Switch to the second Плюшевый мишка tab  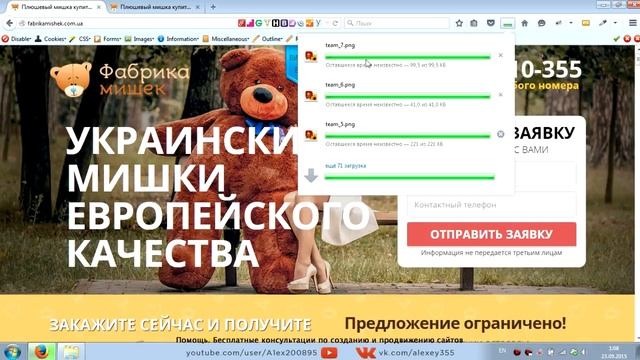pos(155,7)
